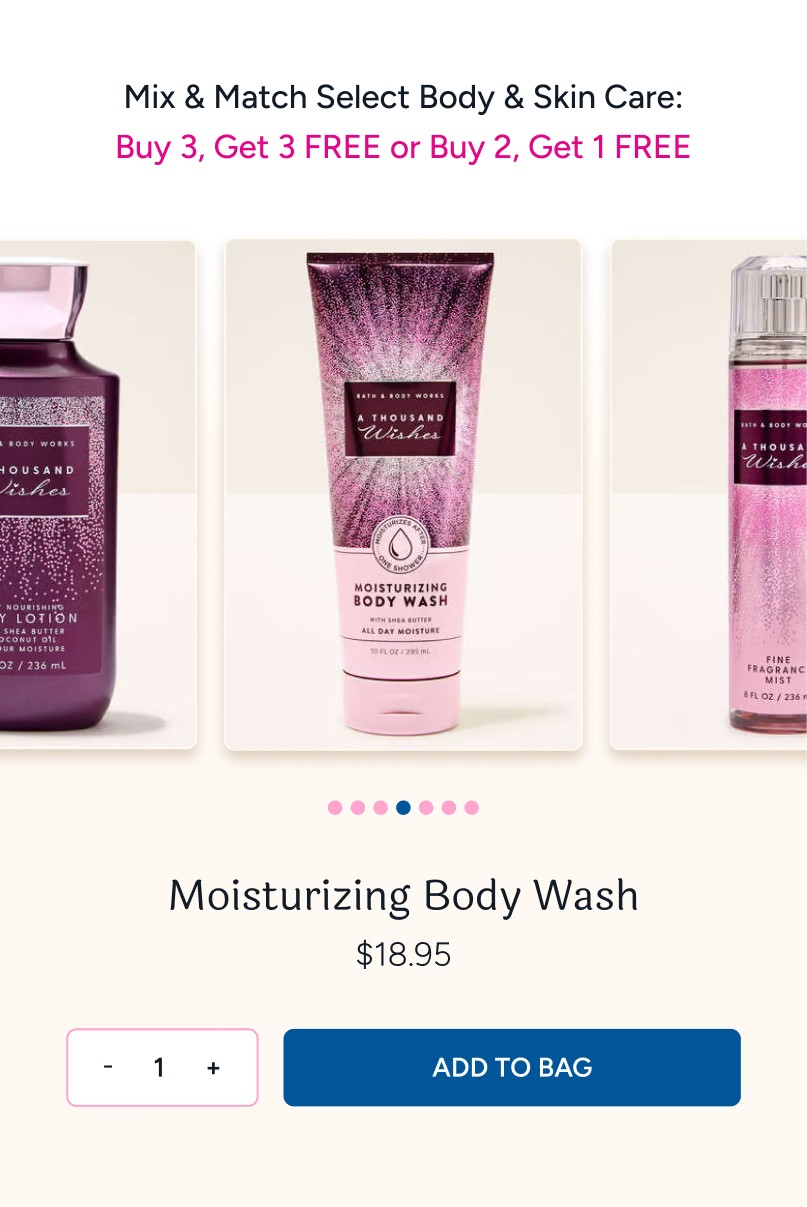Add the Moisturizing Body Wash to bag
Screen dimensions: 807x1207
tap(512, 1067)
